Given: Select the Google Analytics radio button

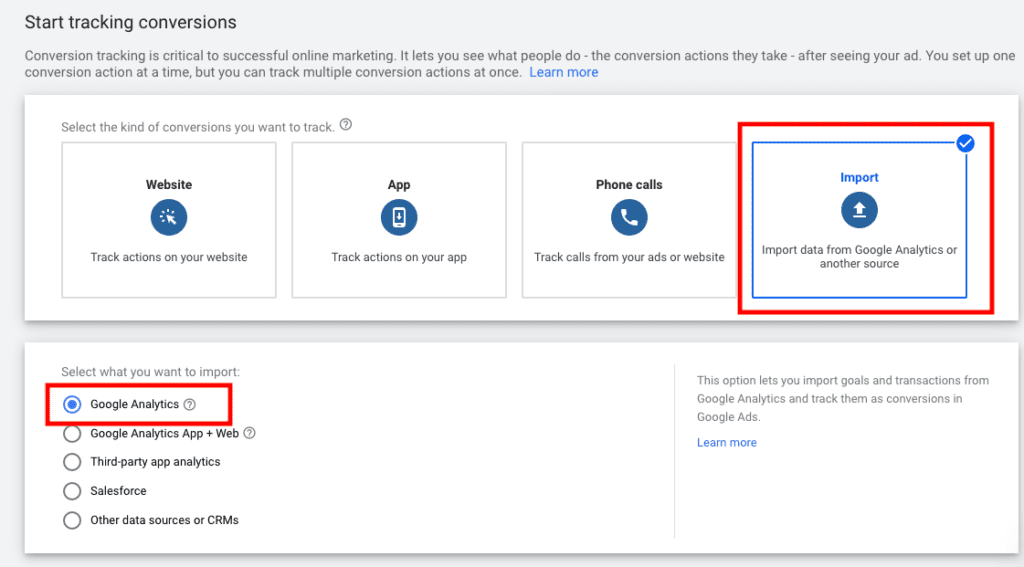Looking at the screenshot, I should tap(72, 404).
